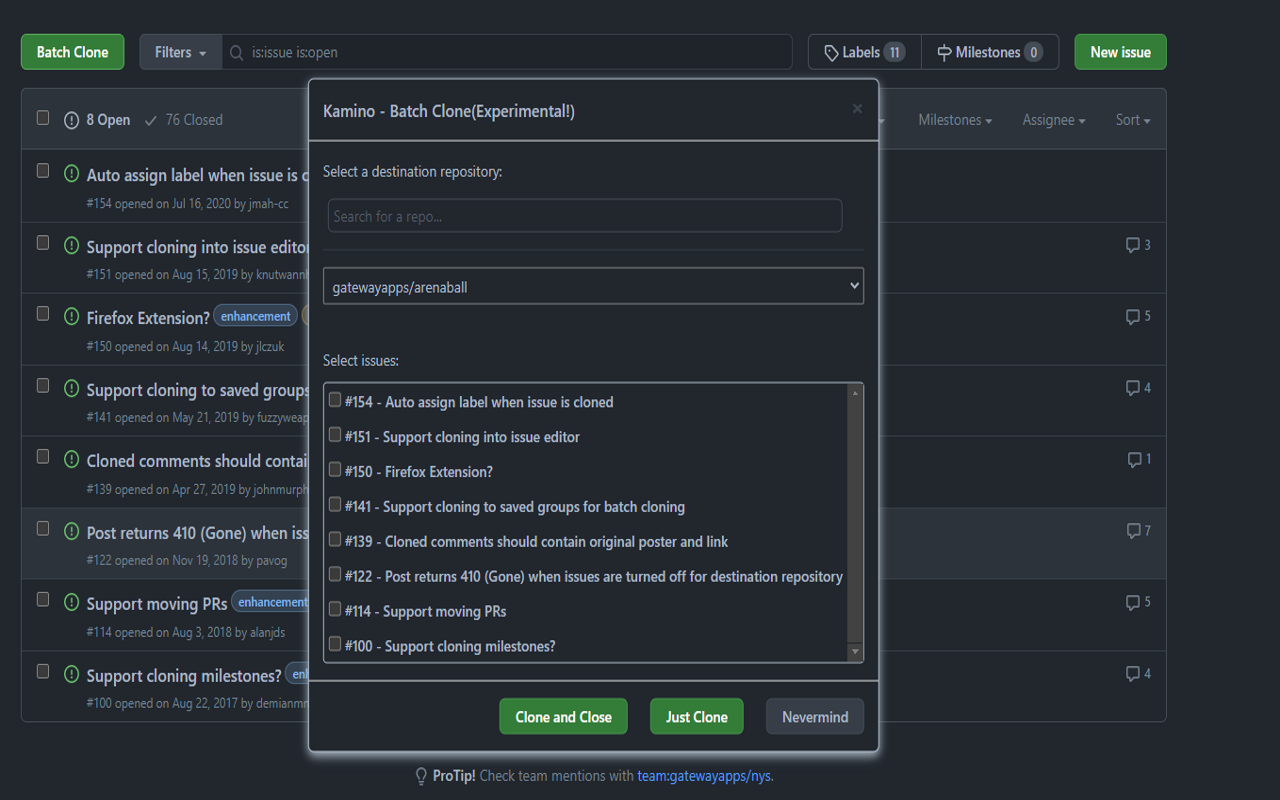
Task: Click the Search for a repo field
Action: point(585,216)
